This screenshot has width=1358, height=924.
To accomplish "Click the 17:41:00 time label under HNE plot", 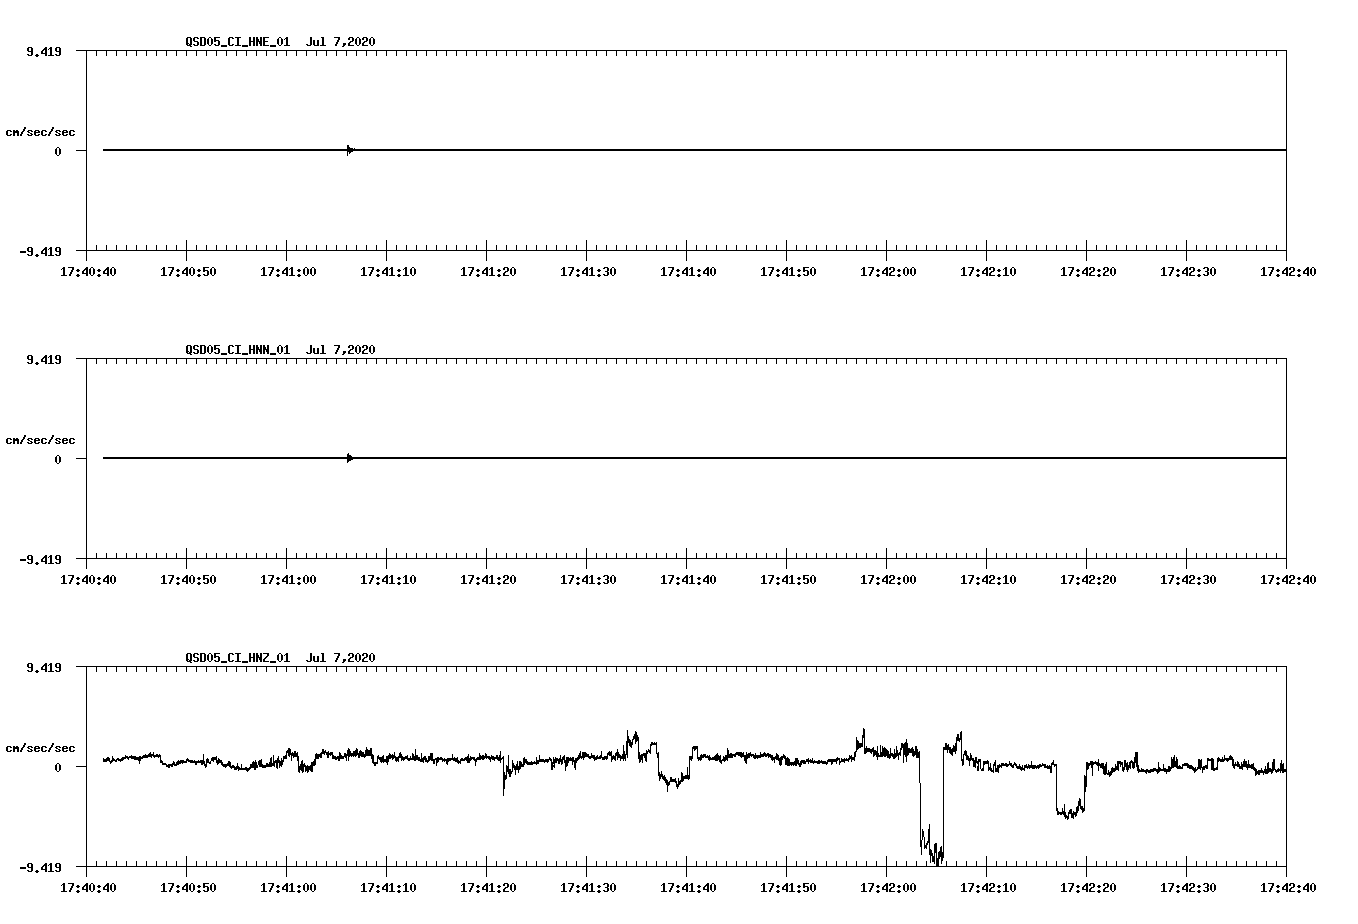I will click(x=288, y=271).
